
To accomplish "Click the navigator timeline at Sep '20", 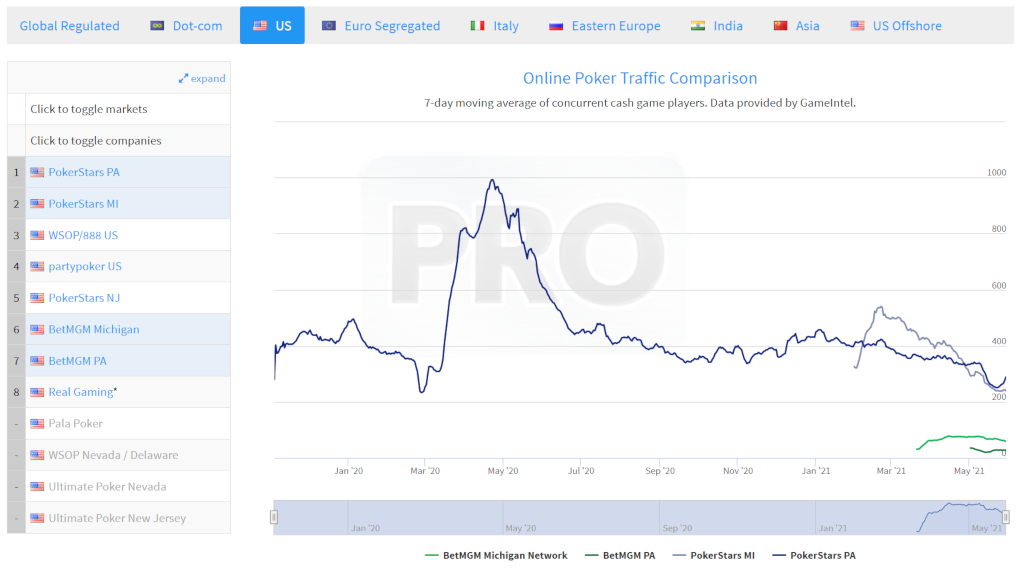I will [677, 528].
